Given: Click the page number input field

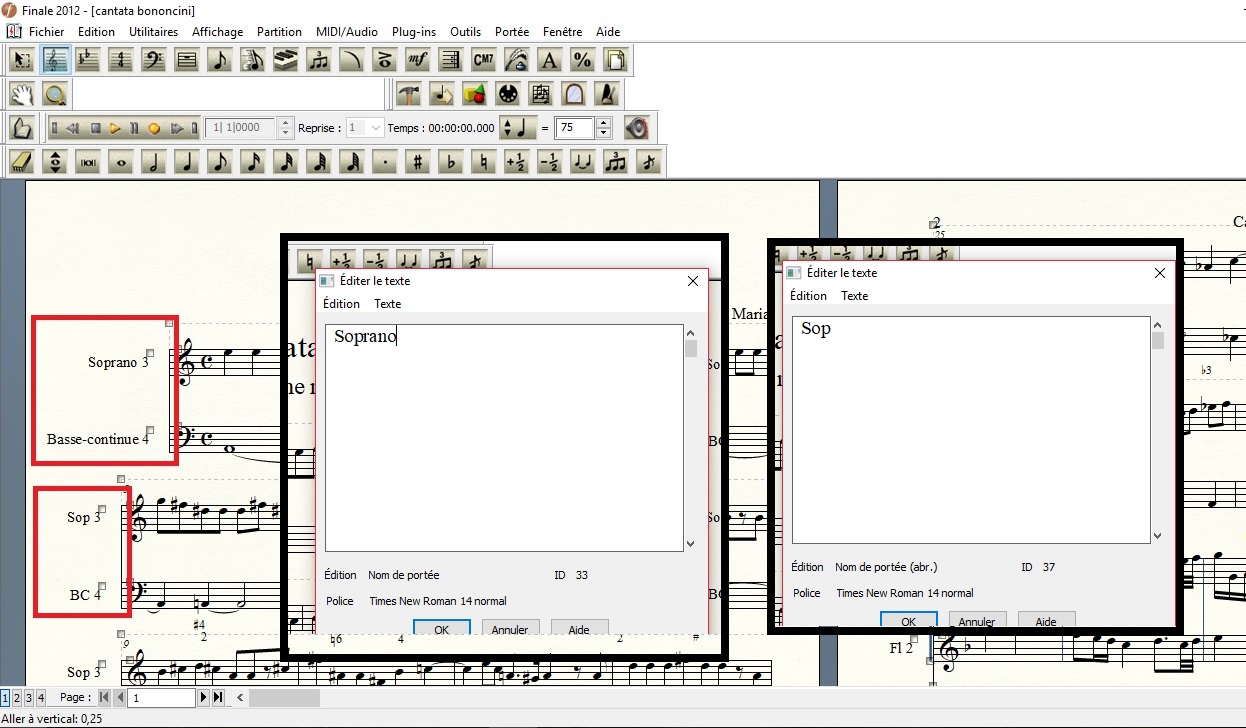Looking at the screenshot, I should tap(162, 697).
